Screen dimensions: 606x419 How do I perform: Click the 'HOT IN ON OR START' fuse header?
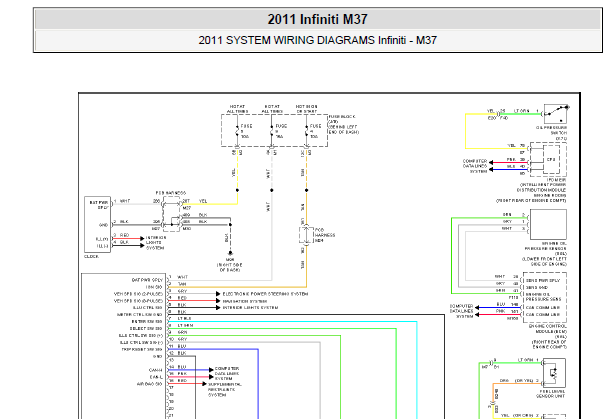pyautogui.click(x=306, y=109)
